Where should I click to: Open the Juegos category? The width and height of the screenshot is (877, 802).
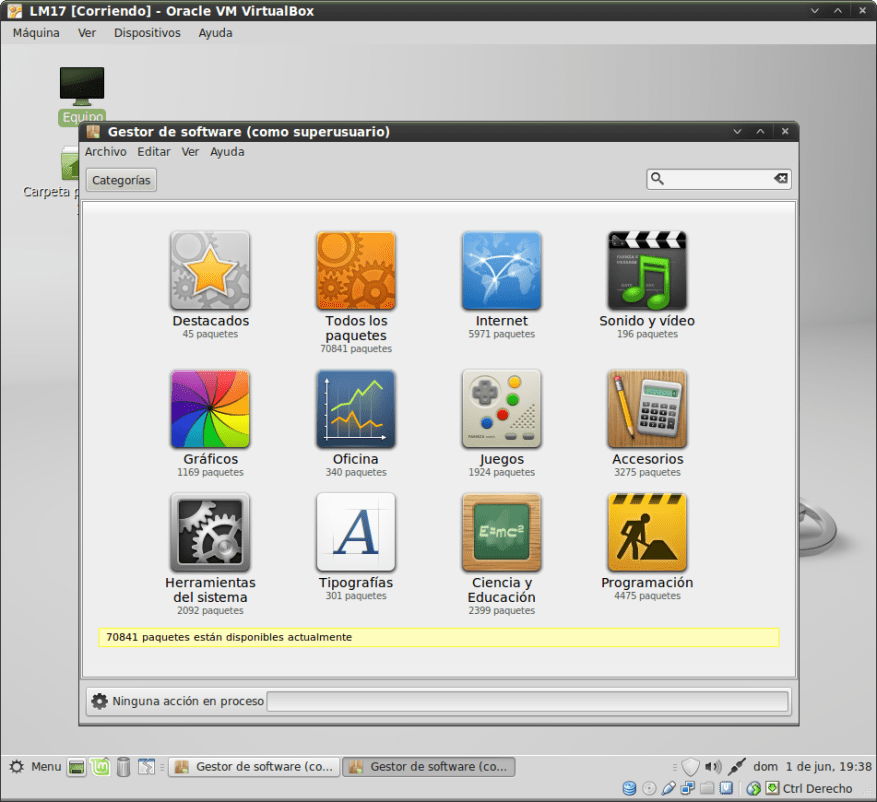[x=501, y=408]
